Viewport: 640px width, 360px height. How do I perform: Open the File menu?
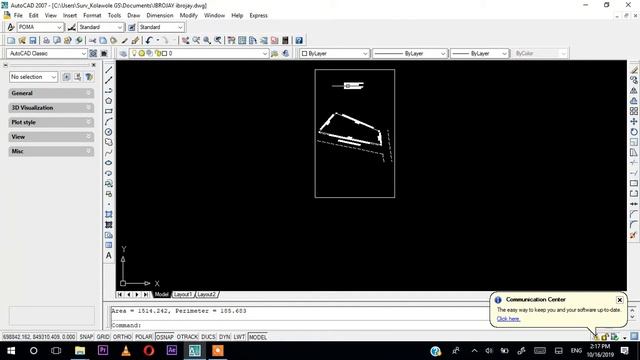point(18,16)
